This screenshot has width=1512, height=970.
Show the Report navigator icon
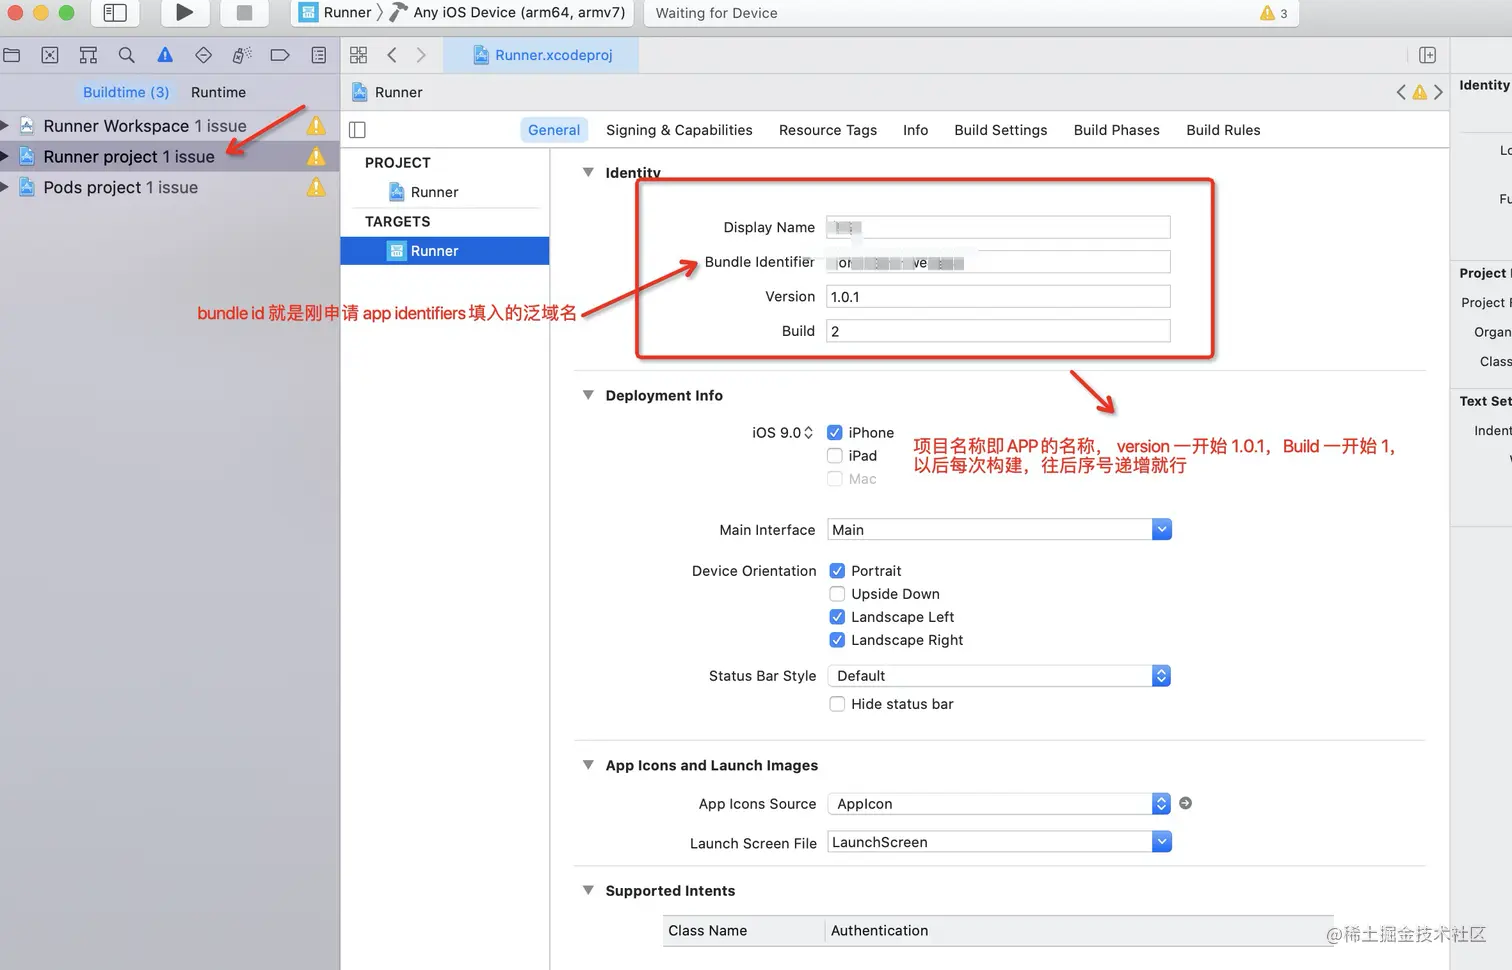tap(318, 55)
